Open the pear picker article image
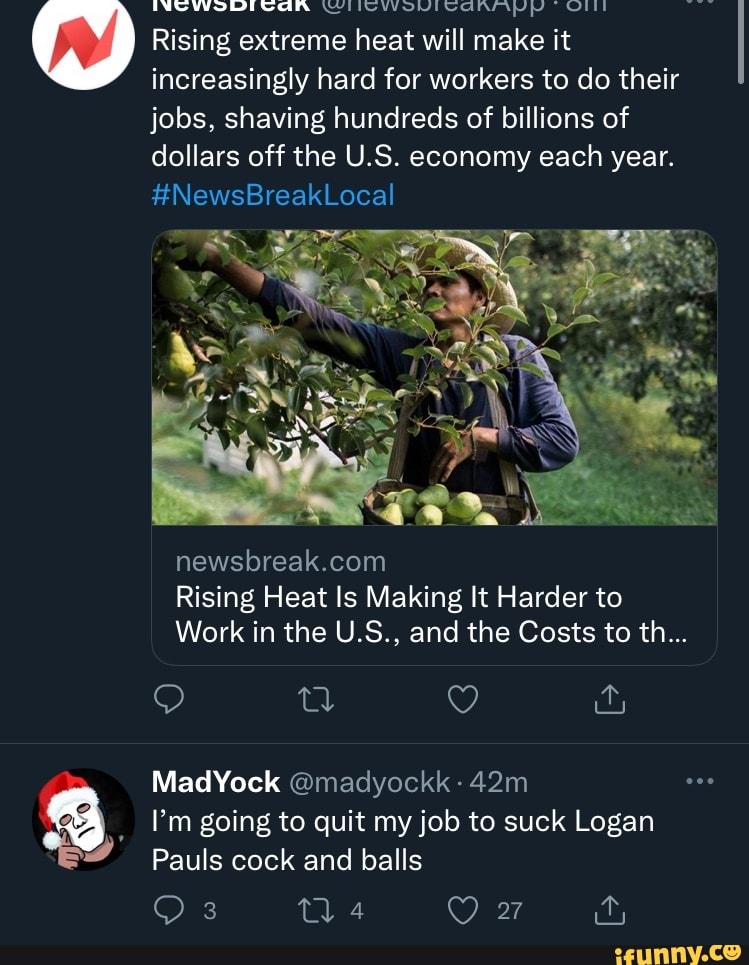Image resolution: width=749 pixels, height=965 pixels. coord(434,377)
